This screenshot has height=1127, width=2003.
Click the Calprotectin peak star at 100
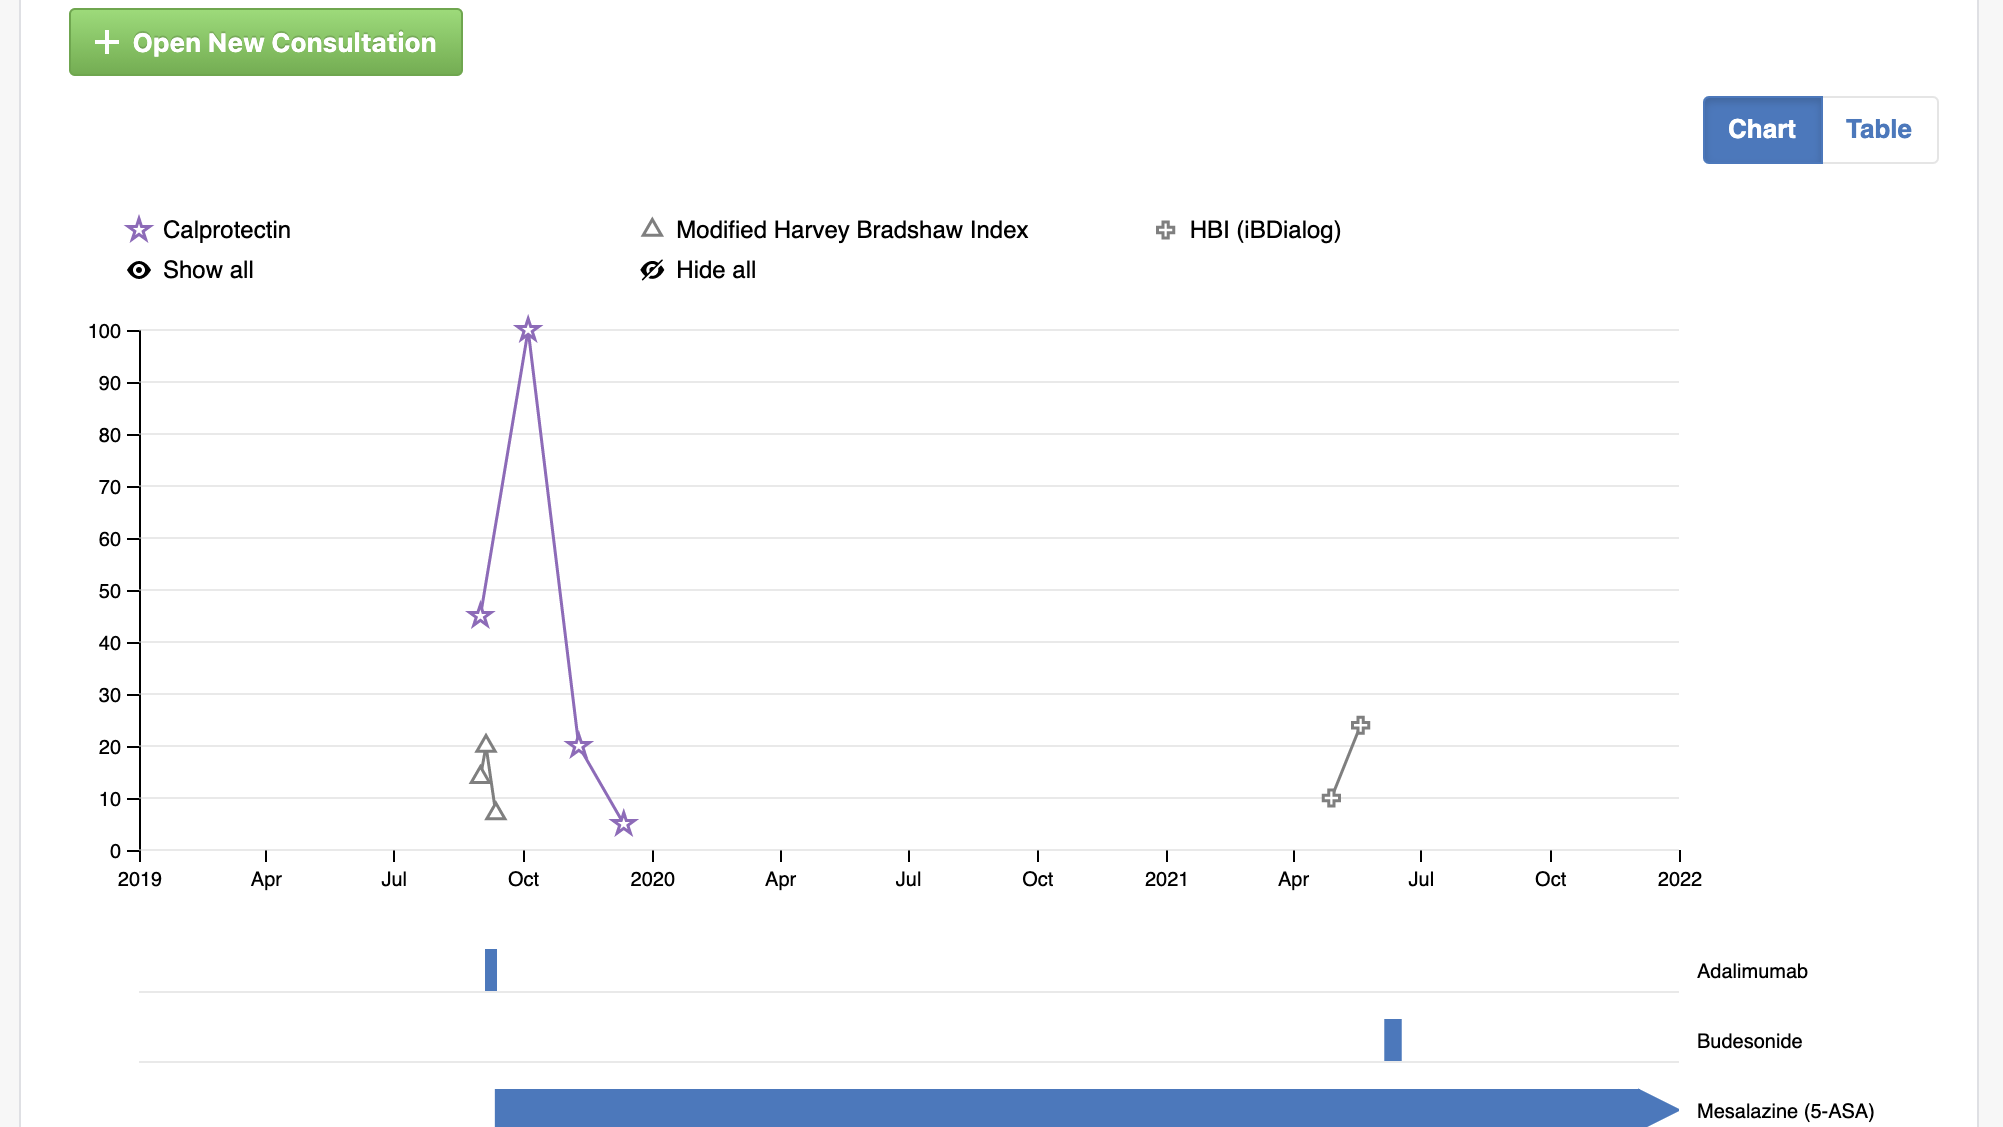tap(528, 330)
